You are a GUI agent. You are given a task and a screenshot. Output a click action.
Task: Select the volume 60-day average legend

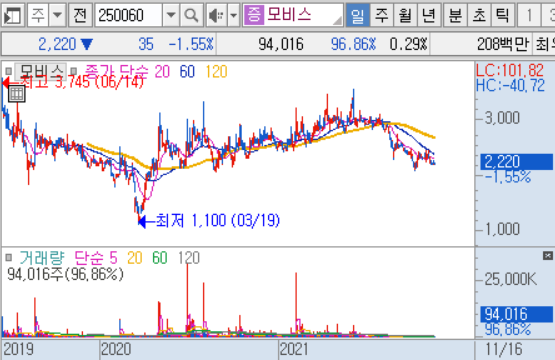160,258
